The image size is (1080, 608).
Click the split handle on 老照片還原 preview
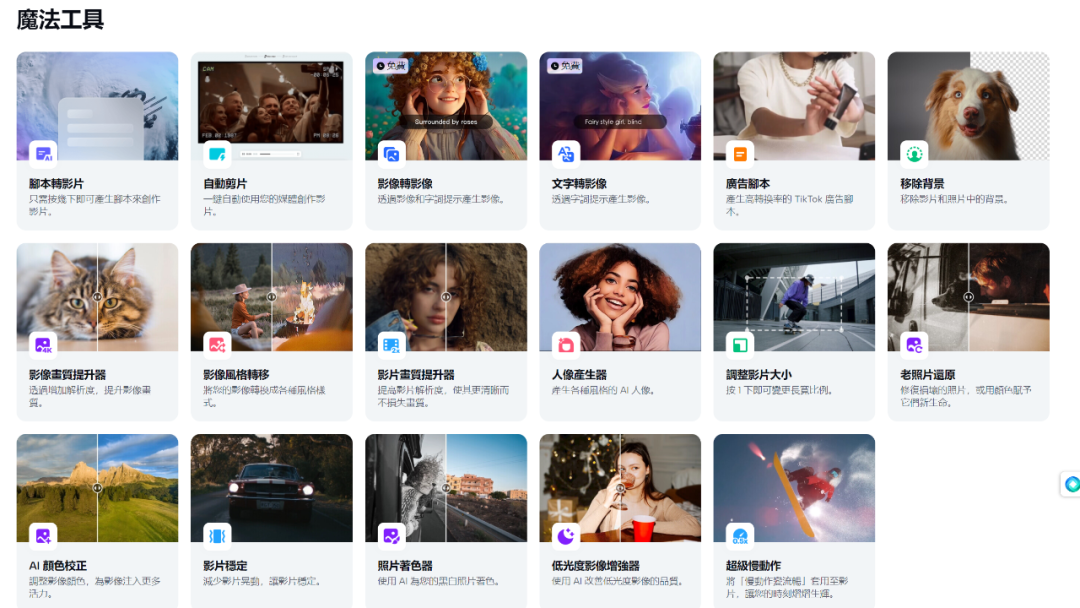pos(968,297)
